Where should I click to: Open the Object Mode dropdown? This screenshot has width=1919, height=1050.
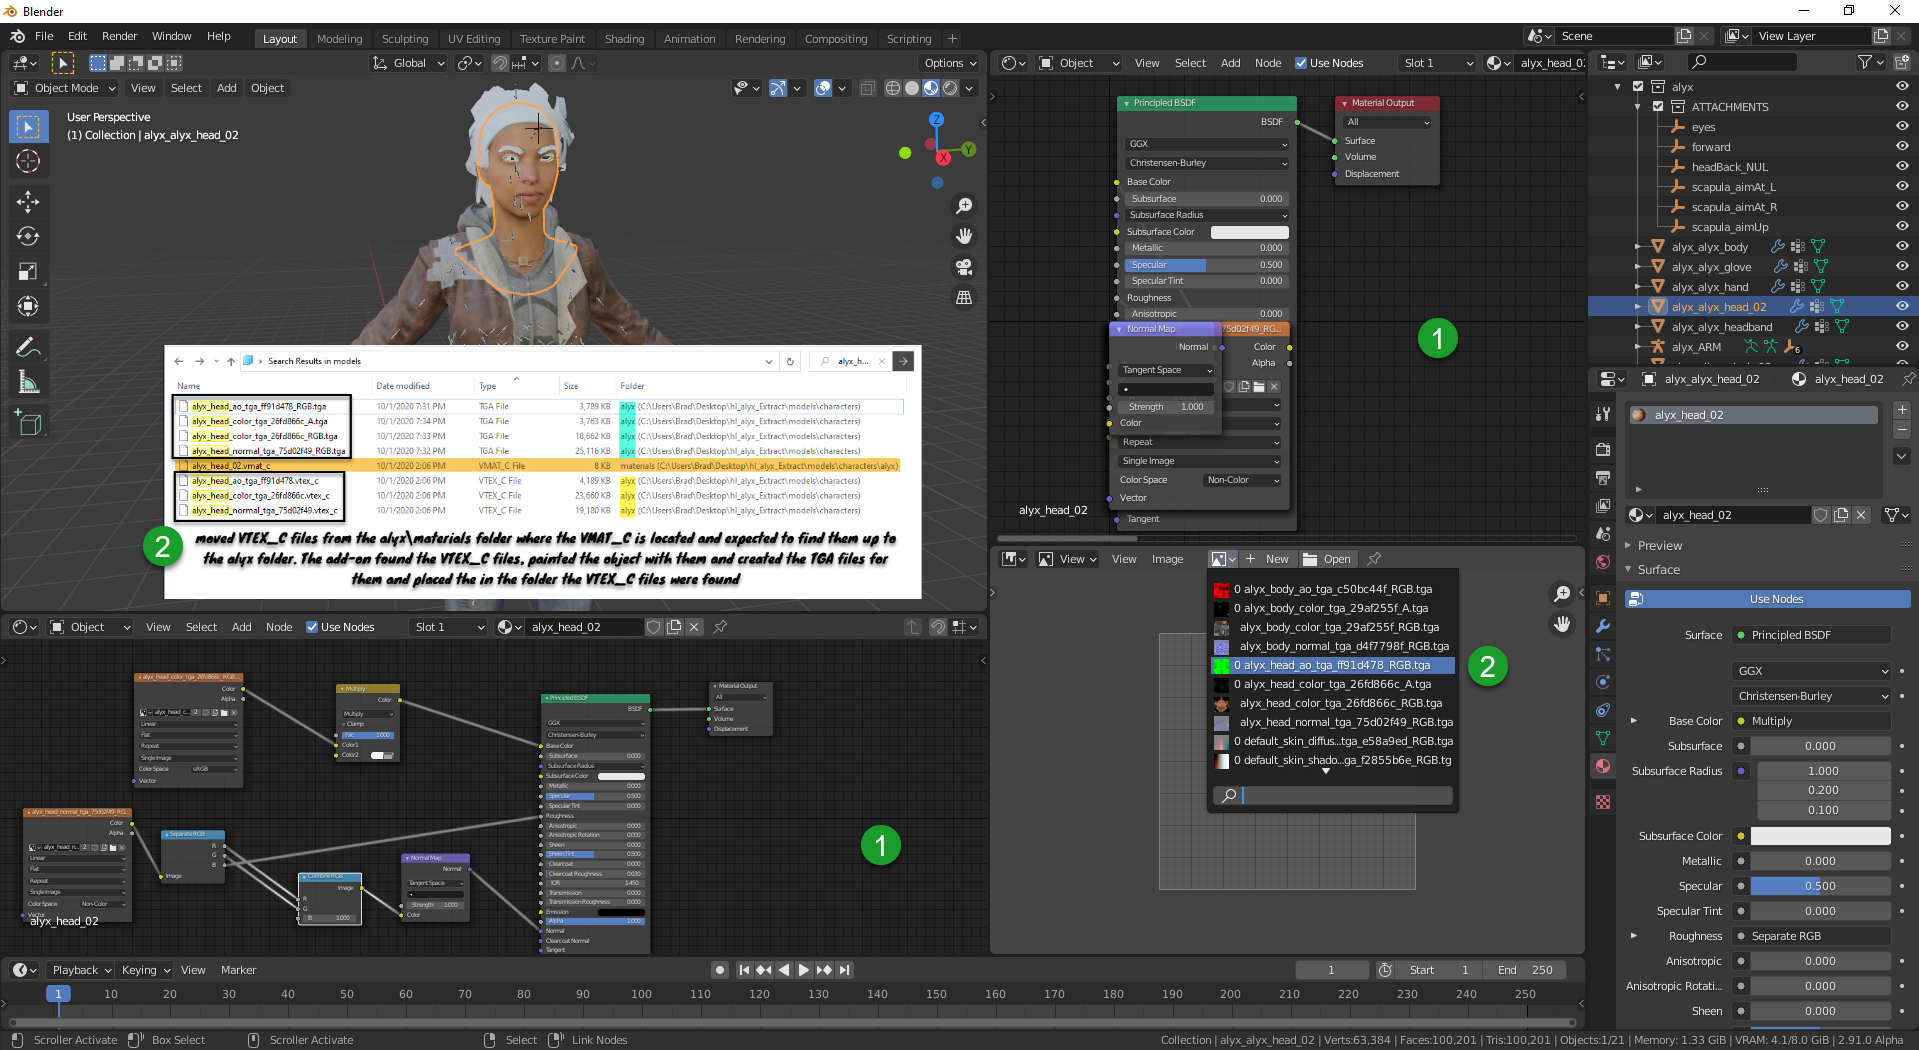point(65,88)
